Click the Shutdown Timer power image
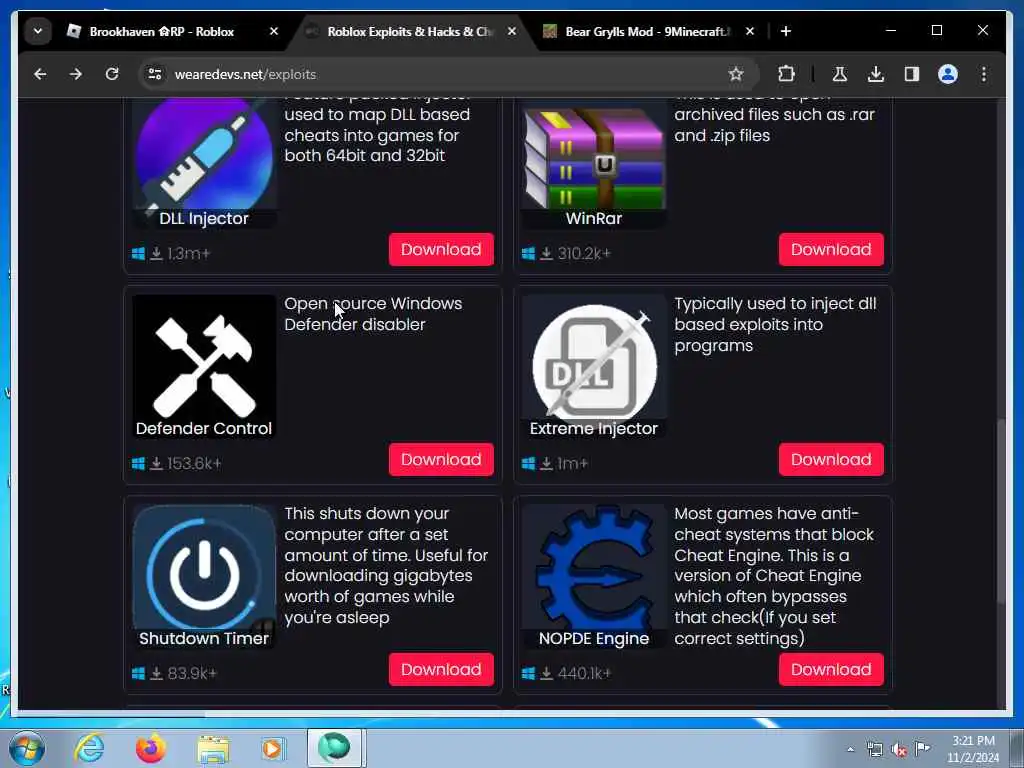The height and width of the screenshot is (768, 1024). pos(204,575)
